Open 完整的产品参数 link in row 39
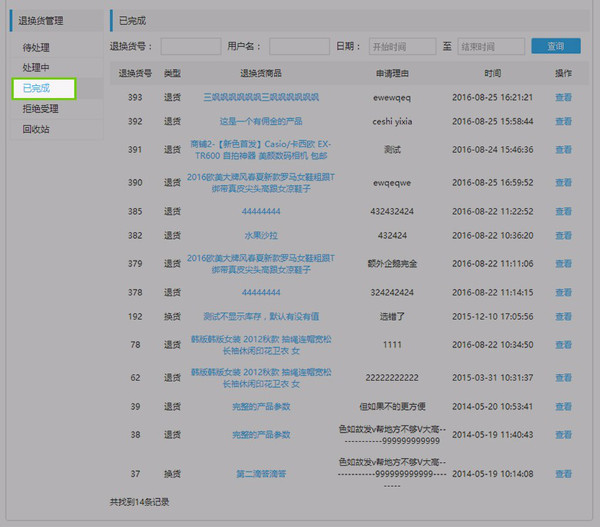The image size is (600, 527). [261, 406]
